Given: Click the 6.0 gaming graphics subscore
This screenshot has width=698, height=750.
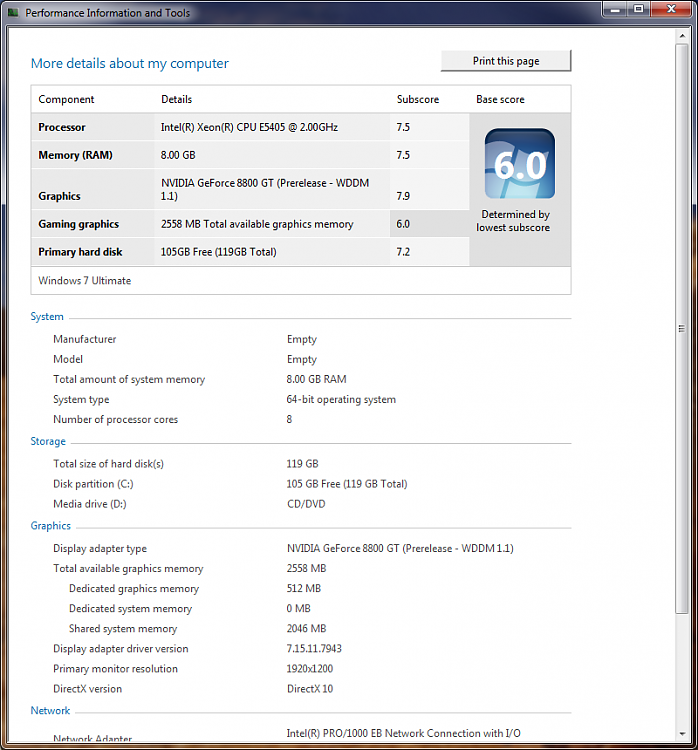Looking at the screenshot, I should pos(403,224).
